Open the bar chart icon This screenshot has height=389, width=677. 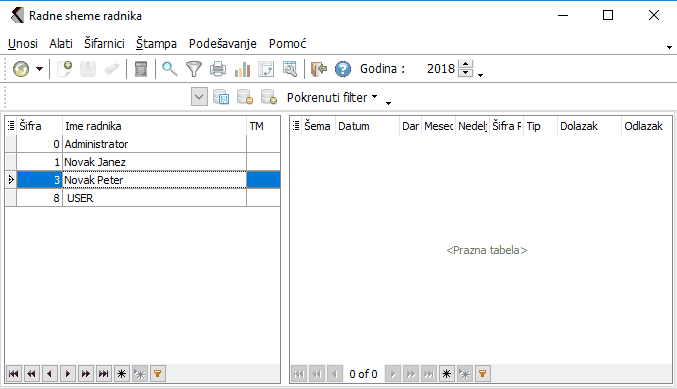[242, 69]
